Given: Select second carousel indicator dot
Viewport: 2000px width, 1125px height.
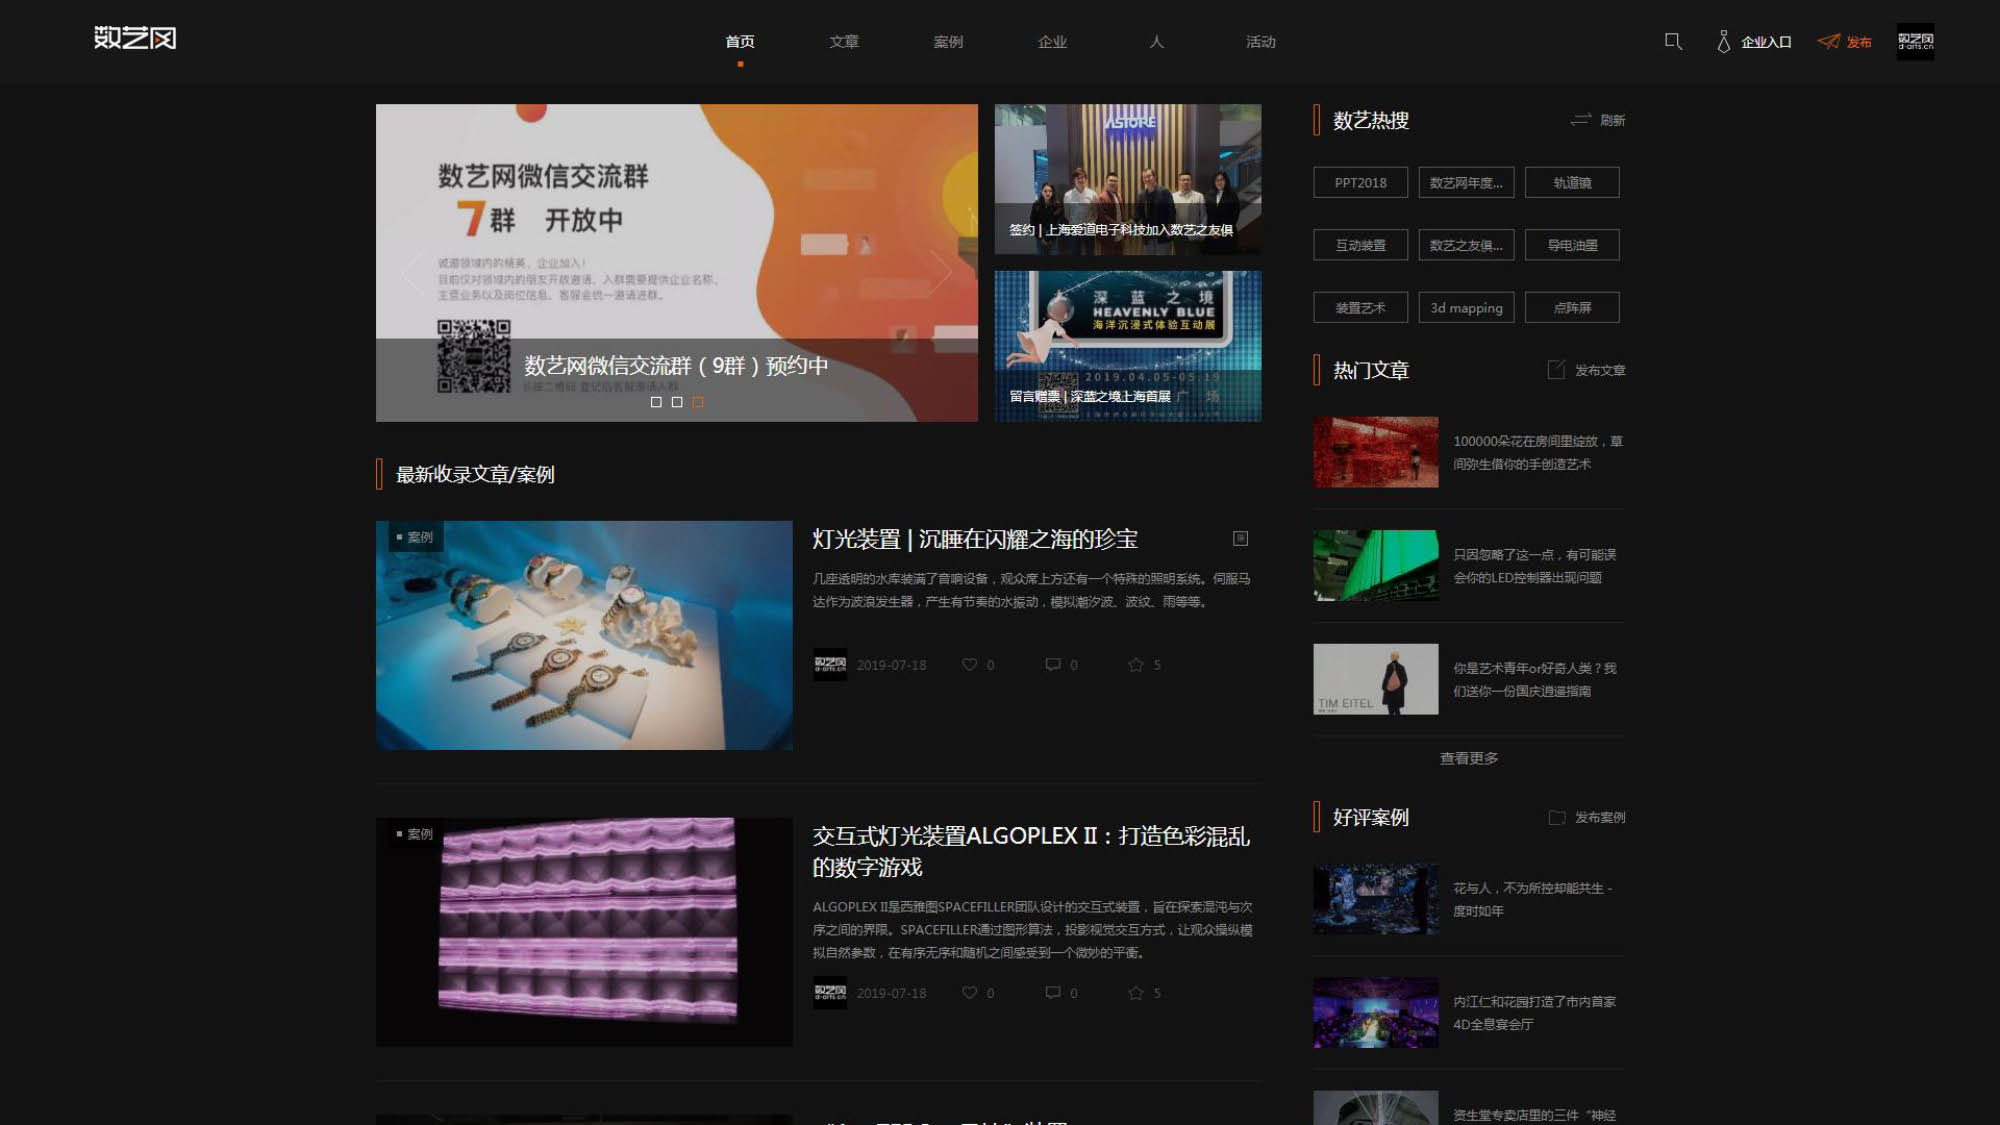Looking at the screenshot, I should [677, 402].
